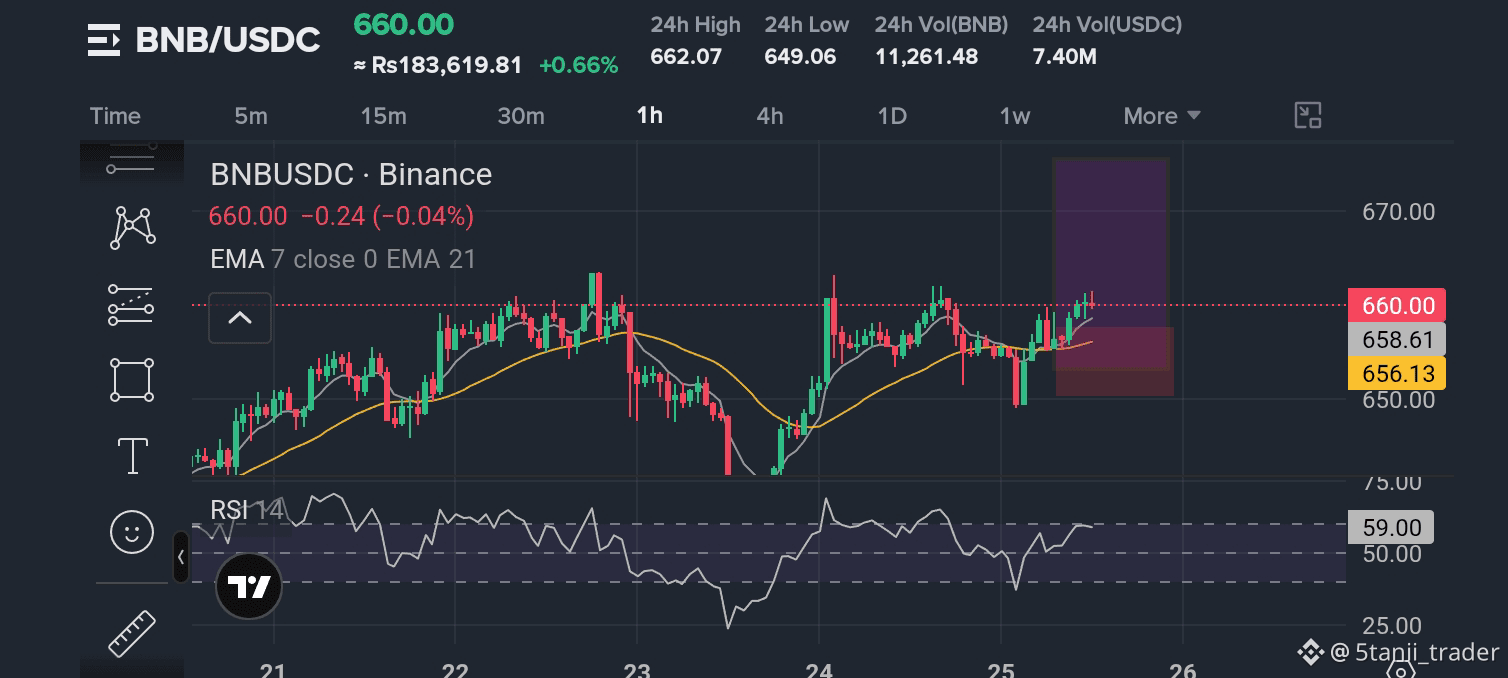This screenshot has height=678, width=1508.
Task: Click the 24h Low value 649.06
Action: click(800, 57)
